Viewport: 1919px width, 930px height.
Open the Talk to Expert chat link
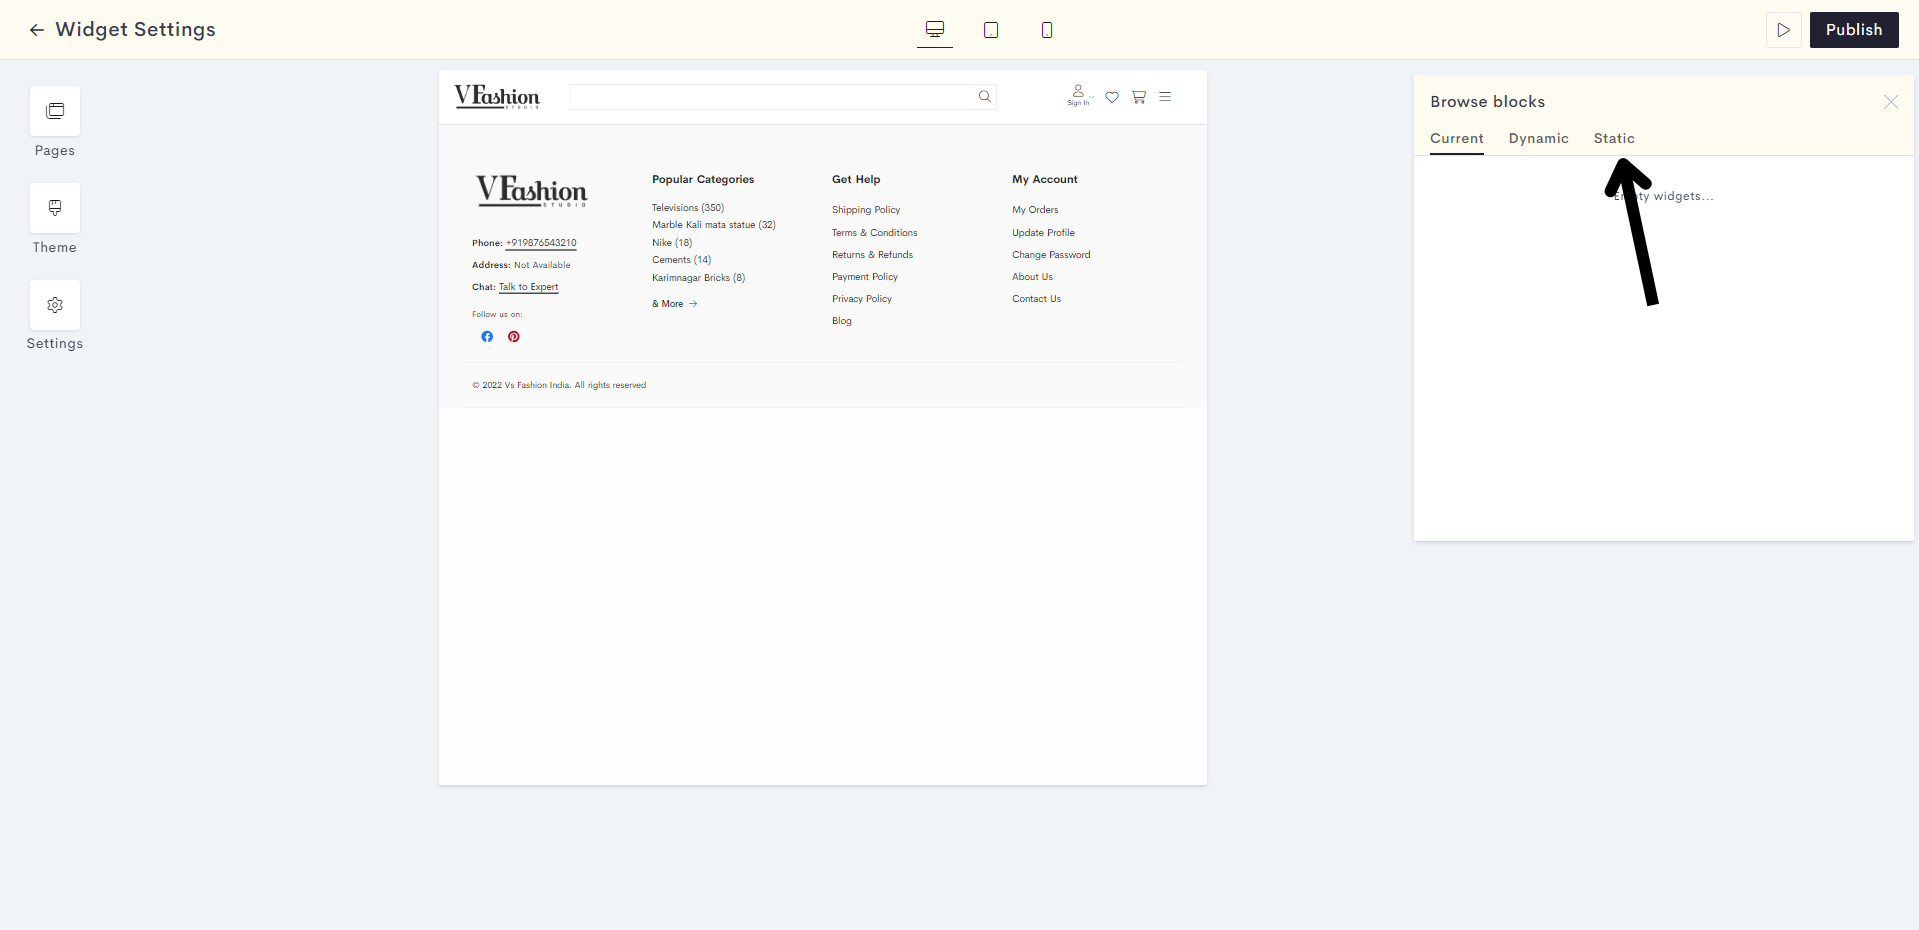tap(529, 287)
